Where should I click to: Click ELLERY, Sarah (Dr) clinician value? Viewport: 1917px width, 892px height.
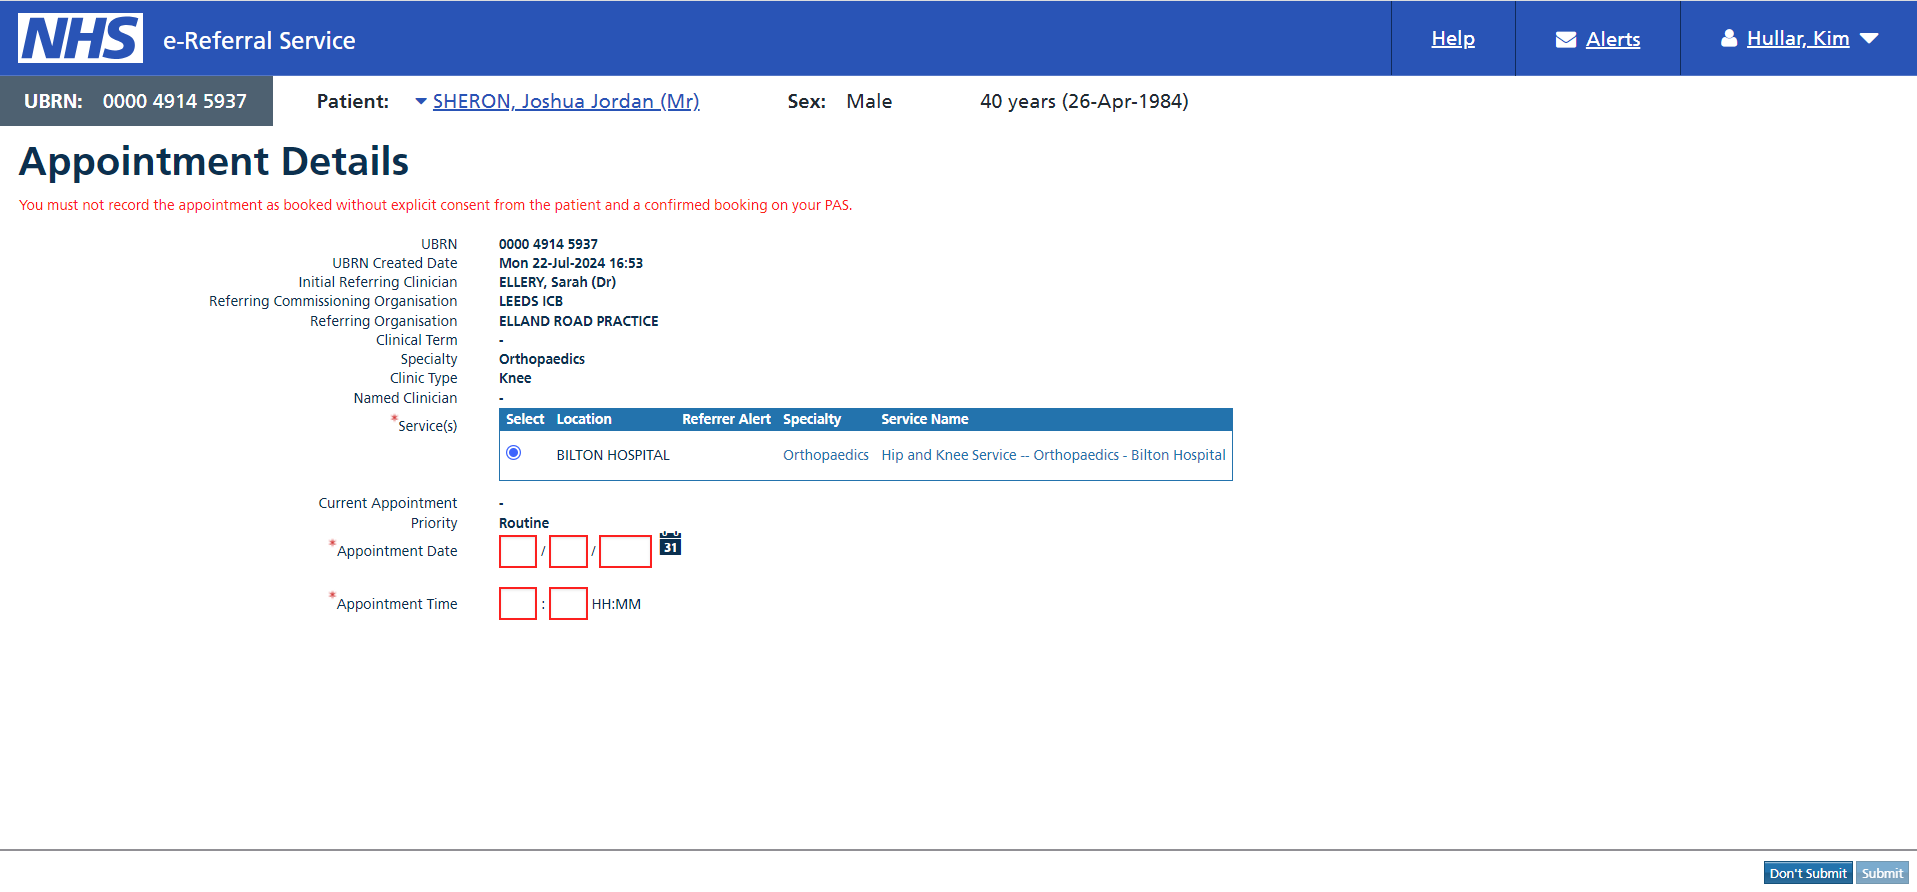pyautogui.click(x=557, y=282)
